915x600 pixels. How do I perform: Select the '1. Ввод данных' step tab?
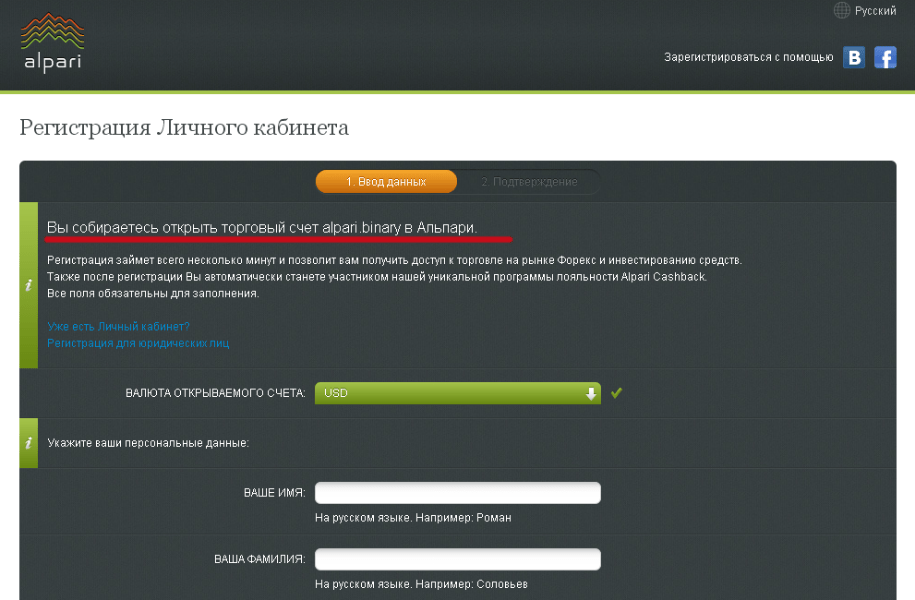point(386,182)
